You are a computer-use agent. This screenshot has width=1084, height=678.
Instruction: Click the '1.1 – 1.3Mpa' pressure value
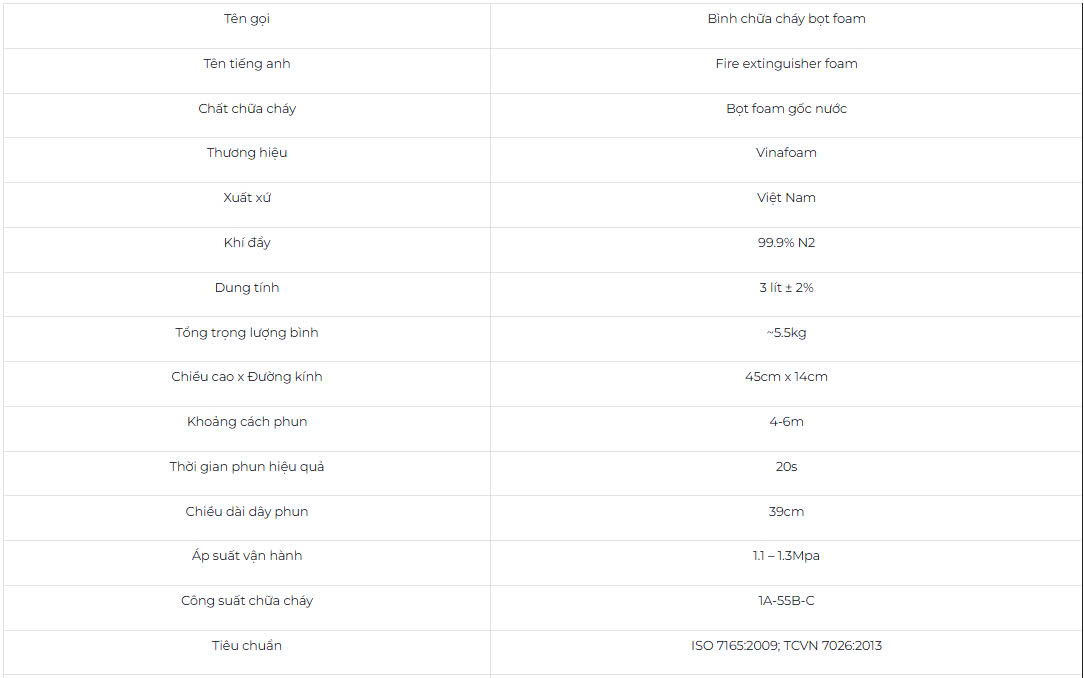point(786,556)
